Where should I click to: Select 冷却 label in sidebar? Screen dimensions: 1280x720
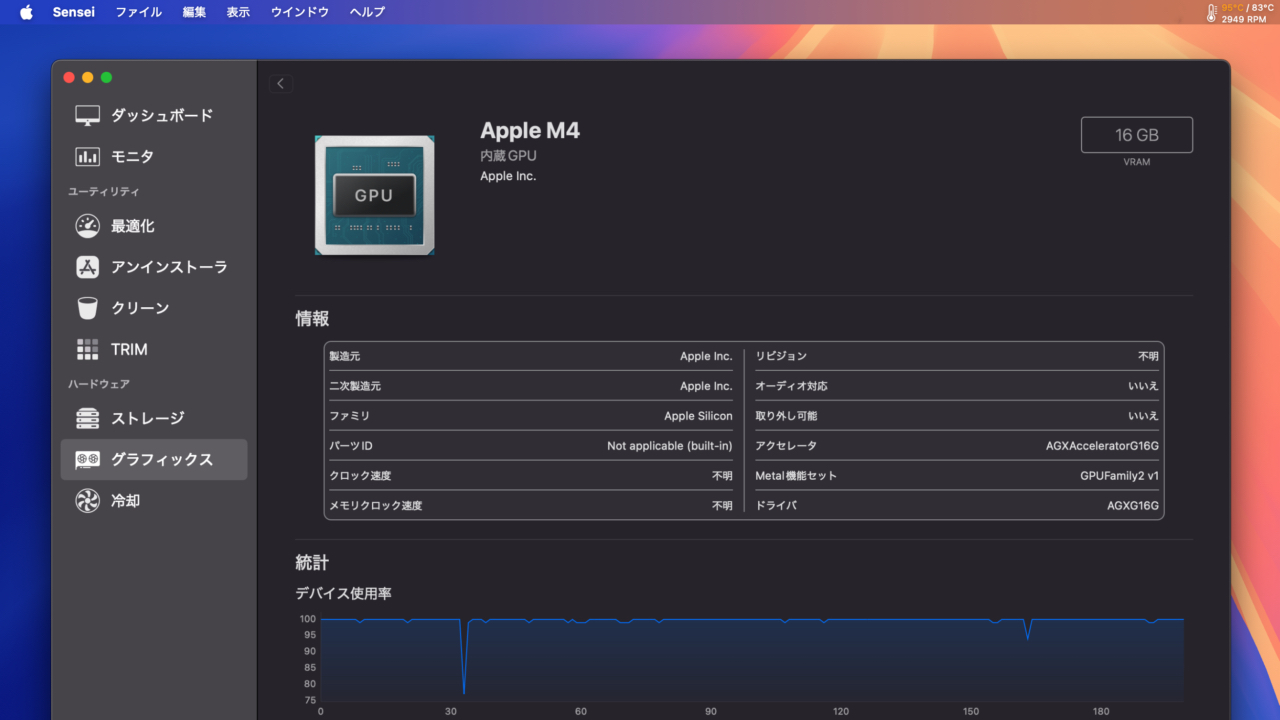click(125, 501)
